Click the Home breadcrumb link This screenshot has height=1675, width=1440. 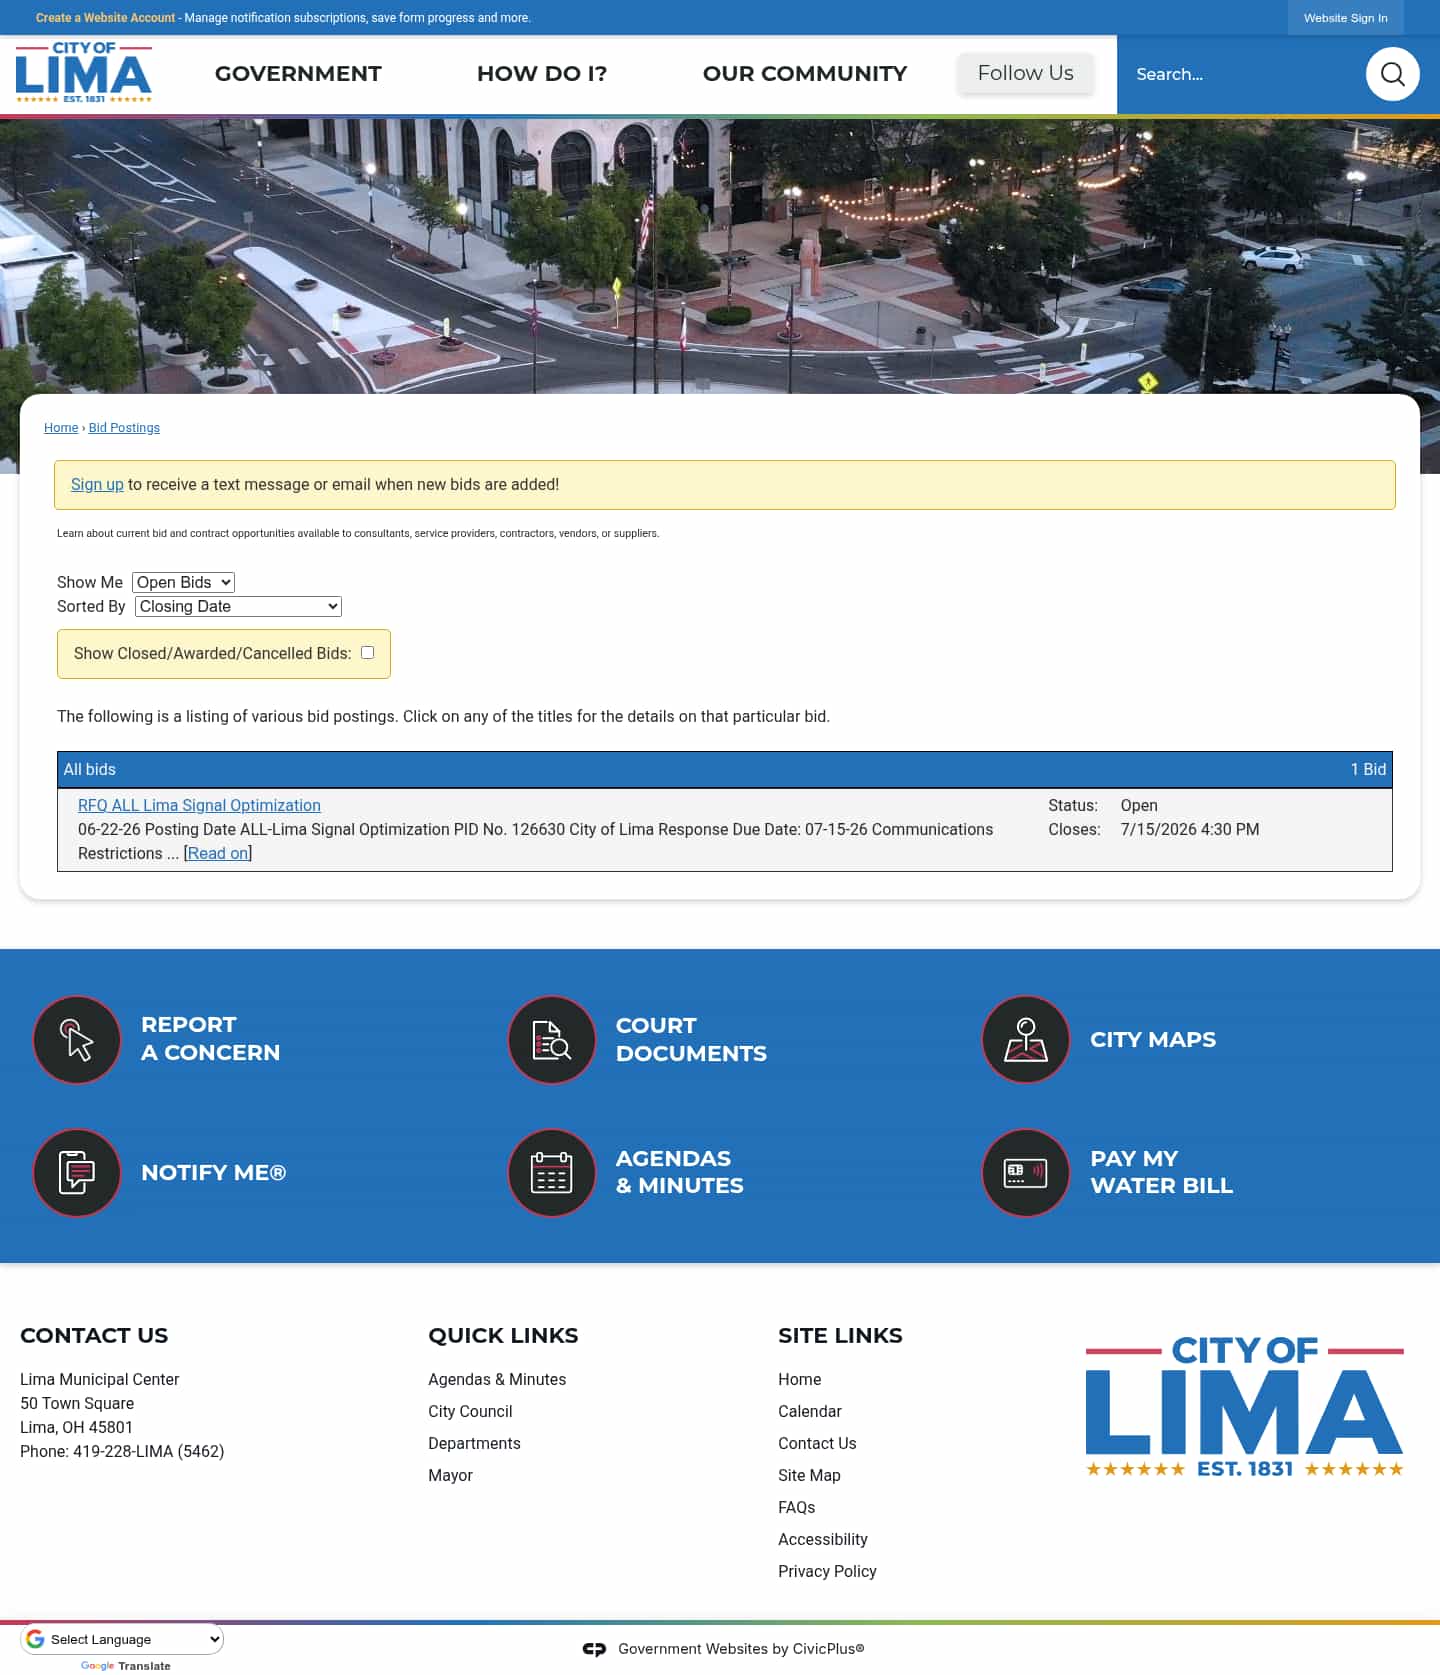coord(61,427)
